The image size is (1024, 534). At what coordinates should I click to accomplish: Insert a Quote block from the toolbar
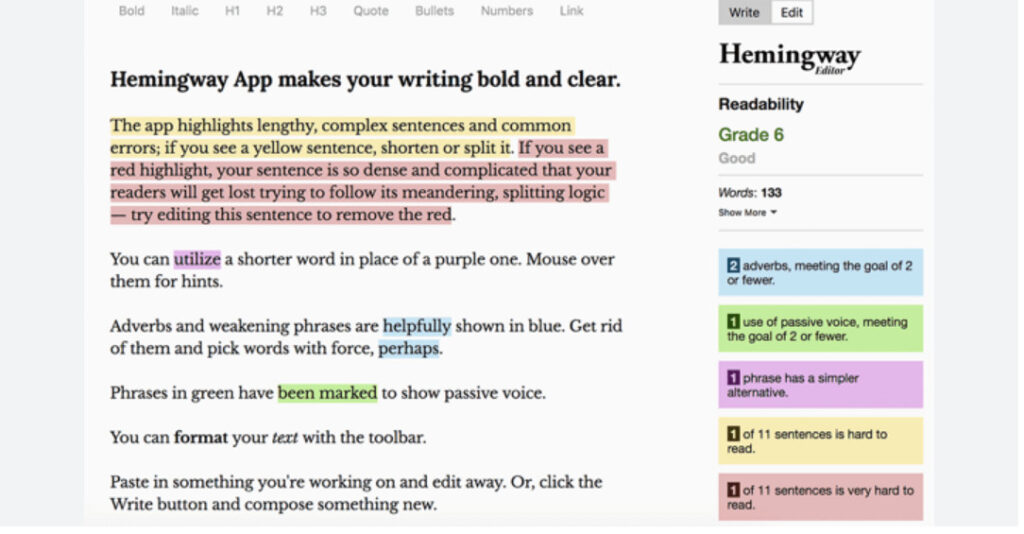tap(371, 11)
